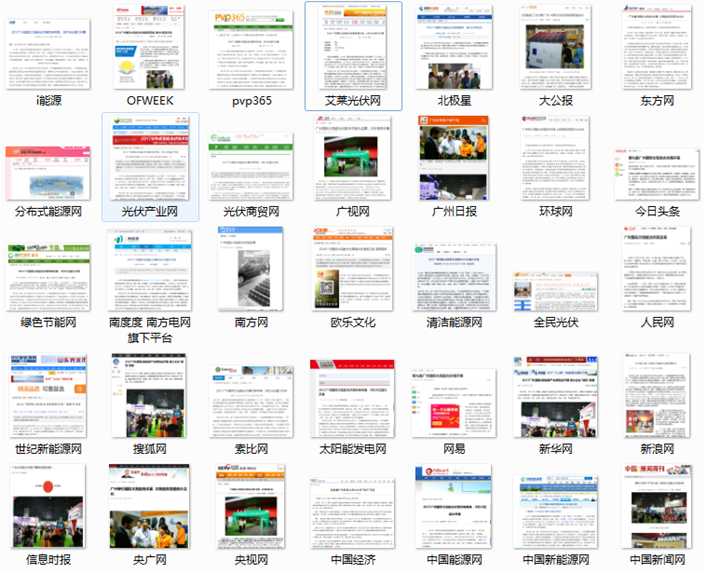This screenshot has height=573, width=703.
Task: Click the 中国新闻网 file name label
Action: coord(657,560)
